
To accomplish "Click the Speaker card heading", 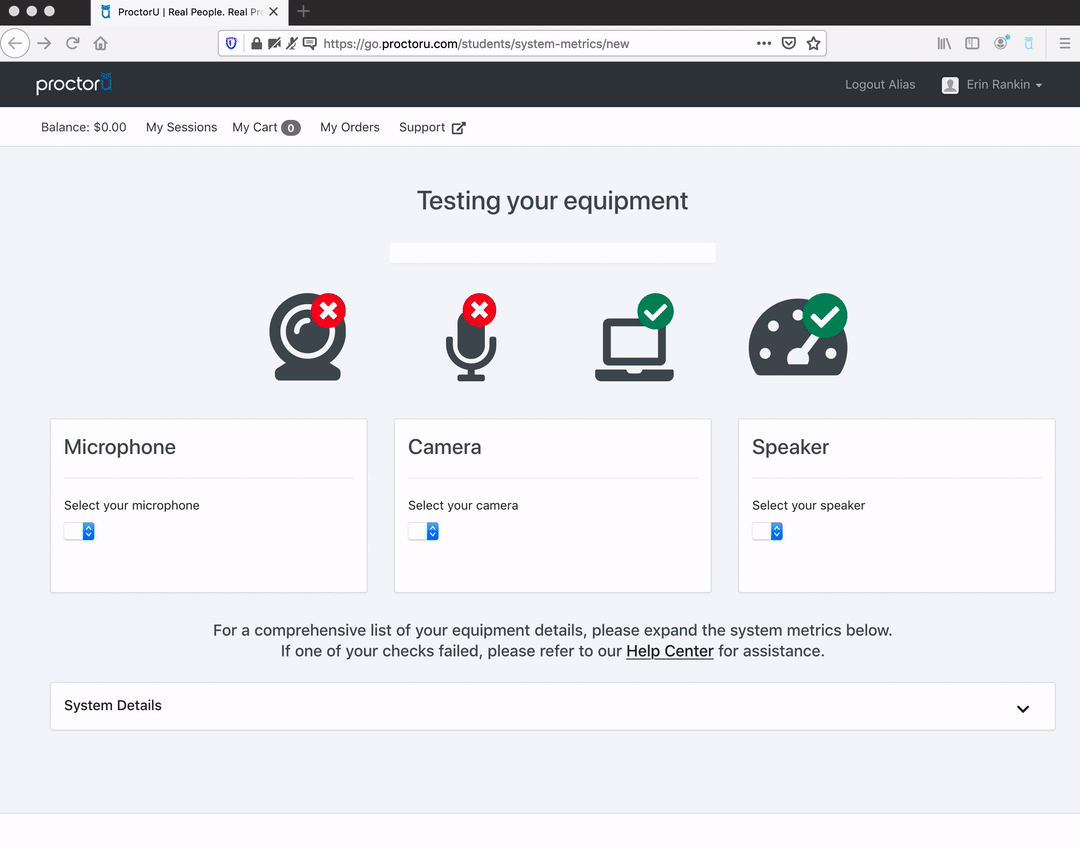I will (x=790, y=447).
